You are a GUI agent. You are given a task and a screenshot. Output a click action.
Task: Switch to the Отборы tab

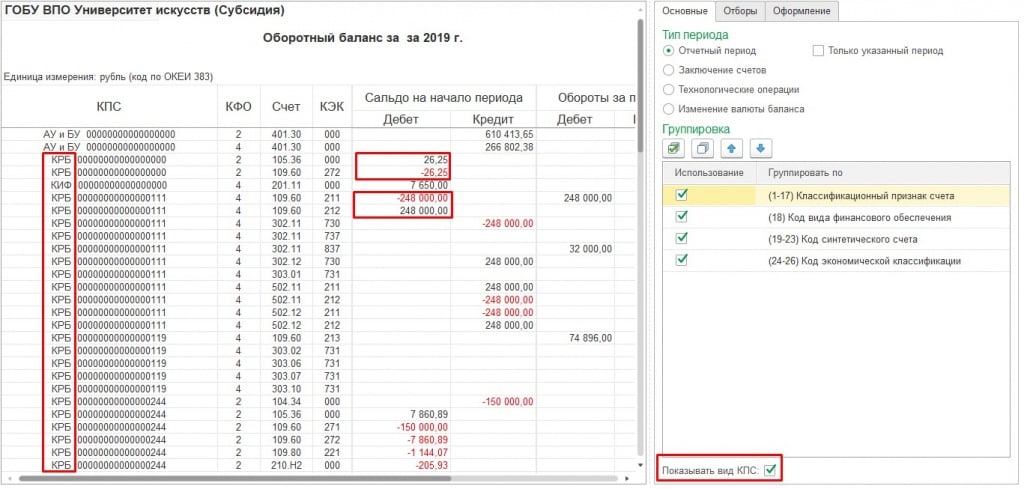coord(739,11)
